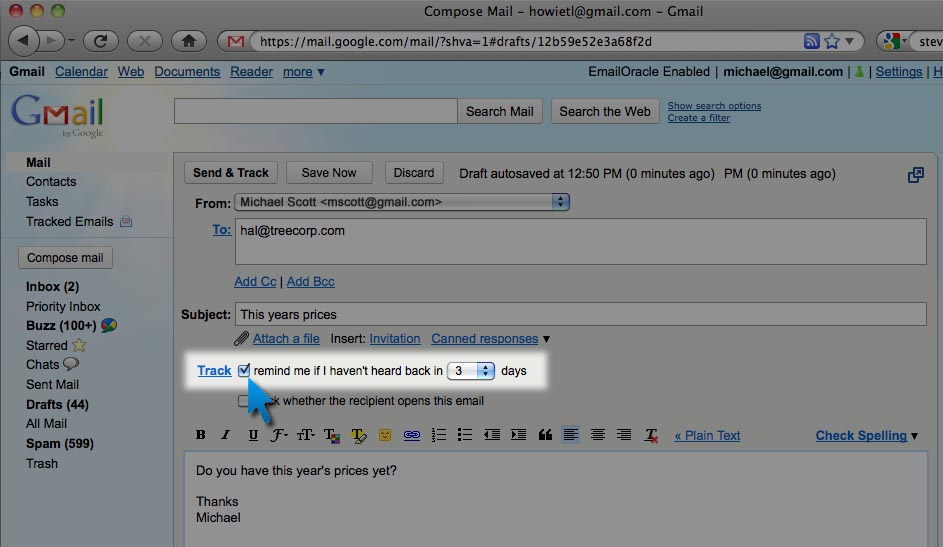Open the pop-out compose window icon
The width and height of the screenshot is (943, 547).
click(x=915, y=174)
